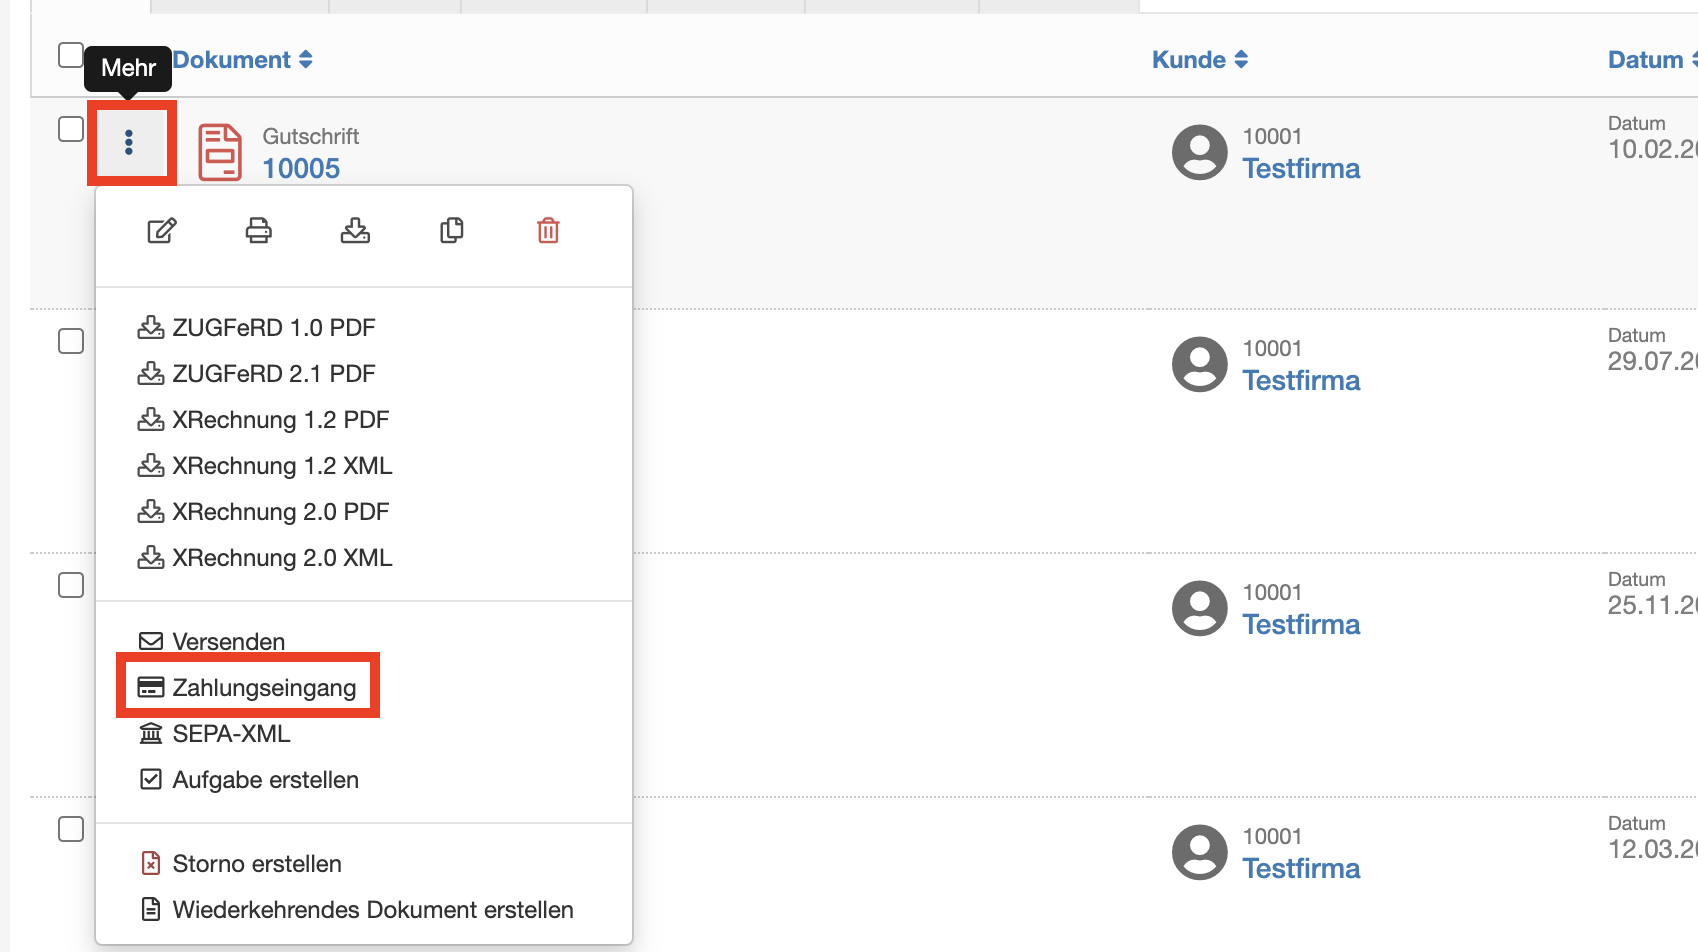Open document number 10005 link
Screen dimensions: 1698x952
coord(301,169)
